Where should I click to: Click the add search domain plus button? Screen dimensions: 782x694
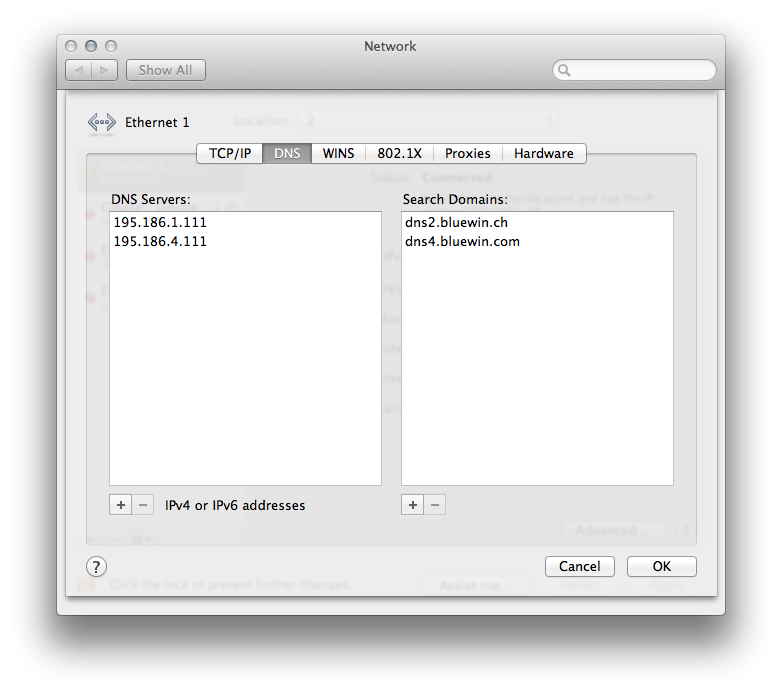click(x=413, y=505)
